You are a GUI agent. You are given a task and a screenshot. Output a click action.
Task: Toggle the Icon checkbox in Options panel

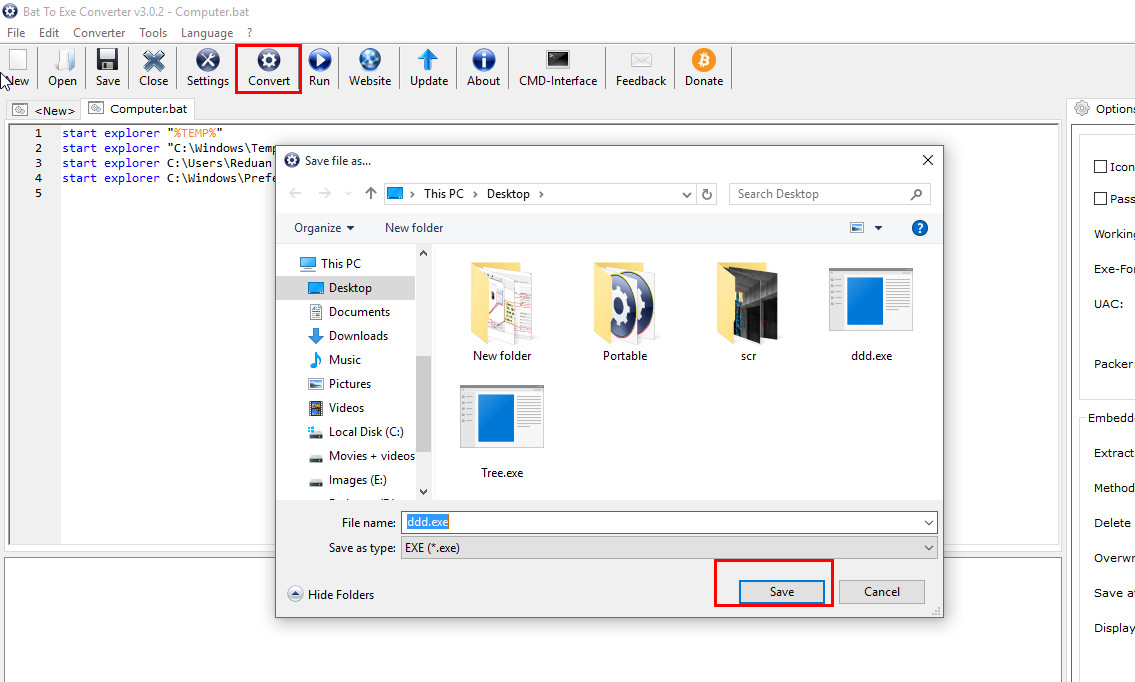pyautogui.click(x=1100, y=167)
